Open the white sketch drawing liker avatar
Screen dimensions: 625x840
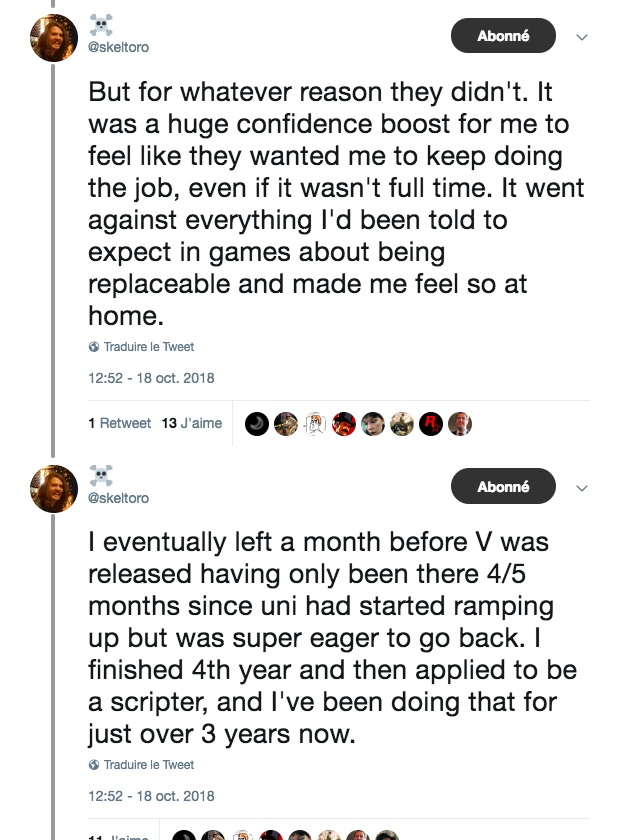pos(314,424)
